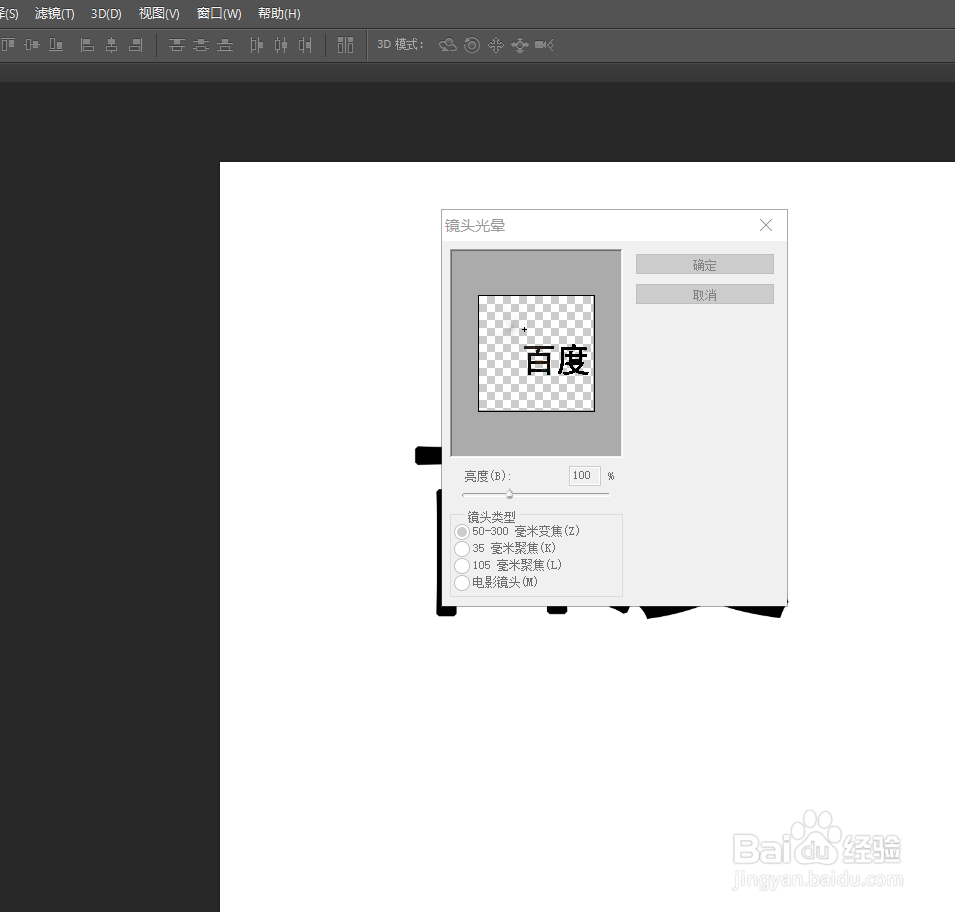Screen dimensions: 955x912
Task: Click the 3D drag mode icon
Action: pos(495,45)
